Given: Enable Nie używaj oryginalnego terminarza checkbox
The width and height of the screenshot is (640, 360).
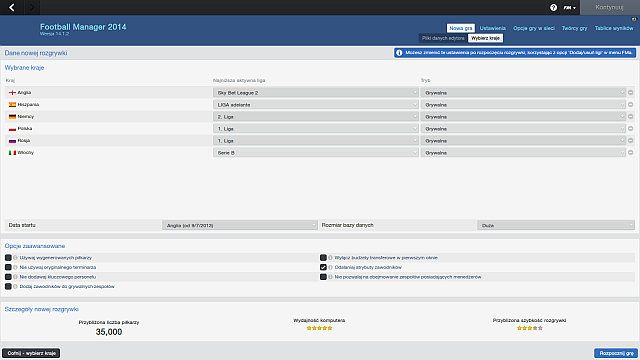Looking at the screenshot, I should point(8,267).
